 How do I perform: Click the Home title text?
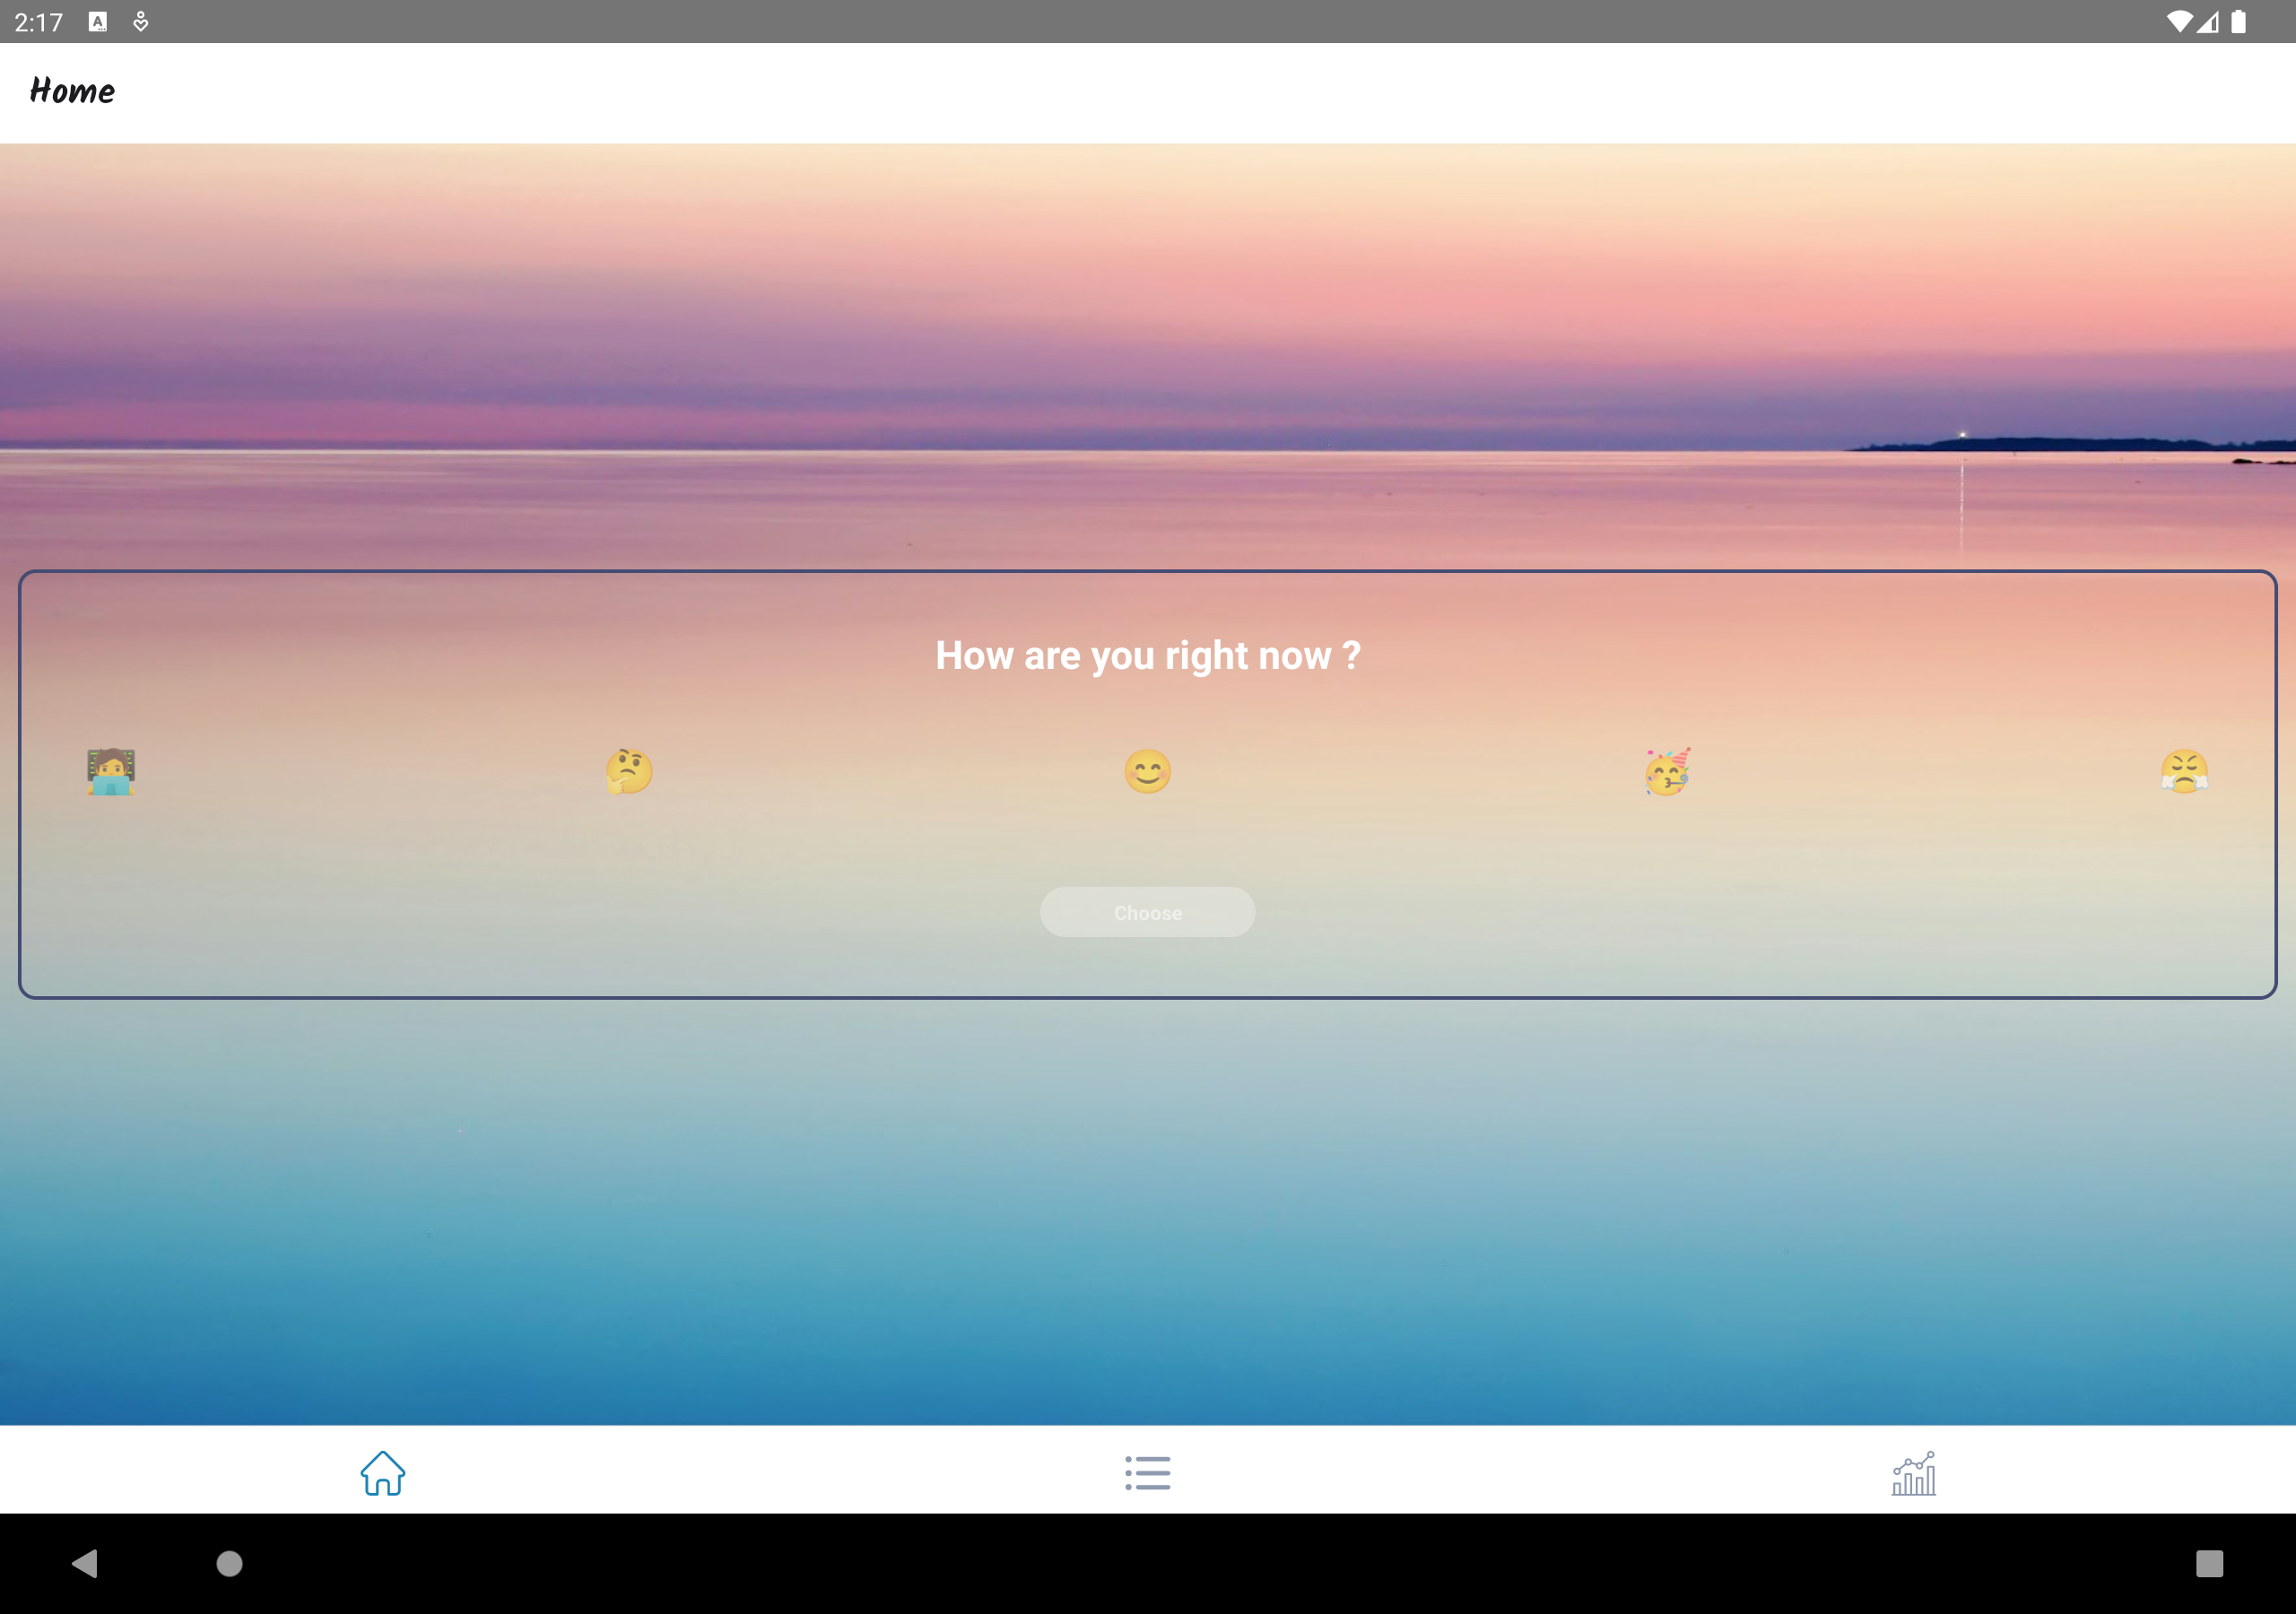click(x=72, y=91)
